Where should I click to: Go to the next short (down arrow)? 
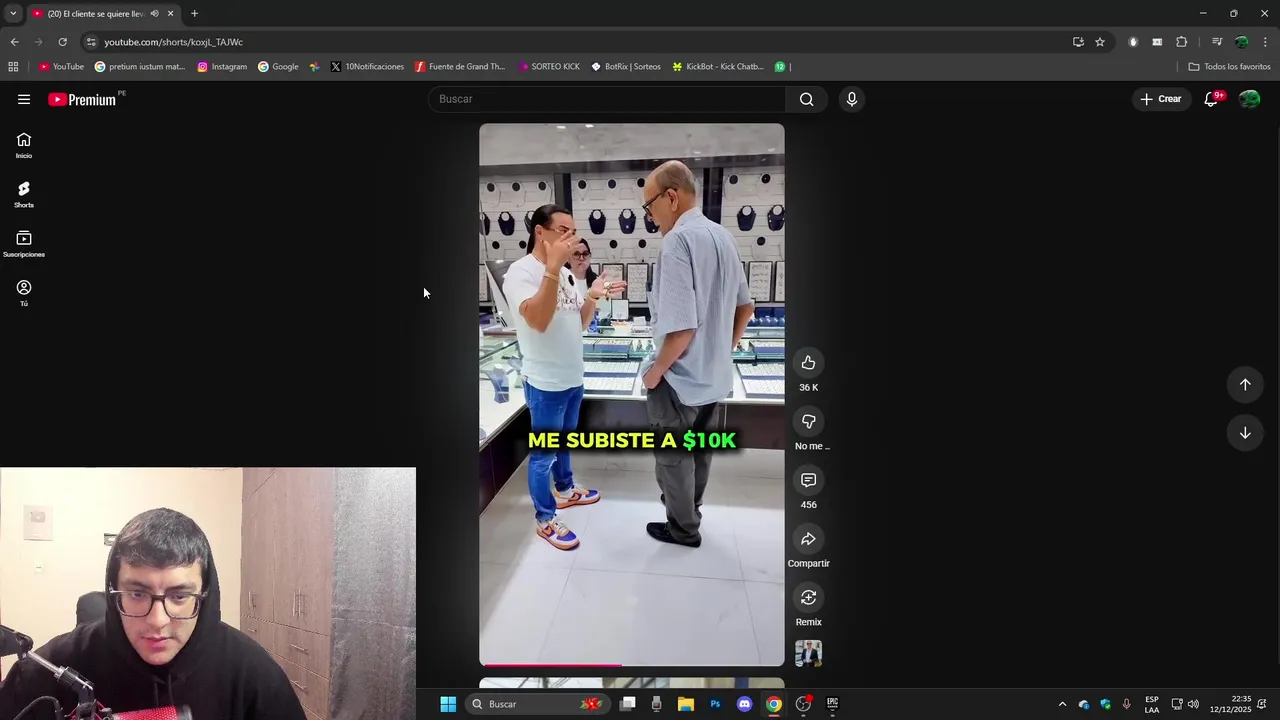tap(1245, 433)
